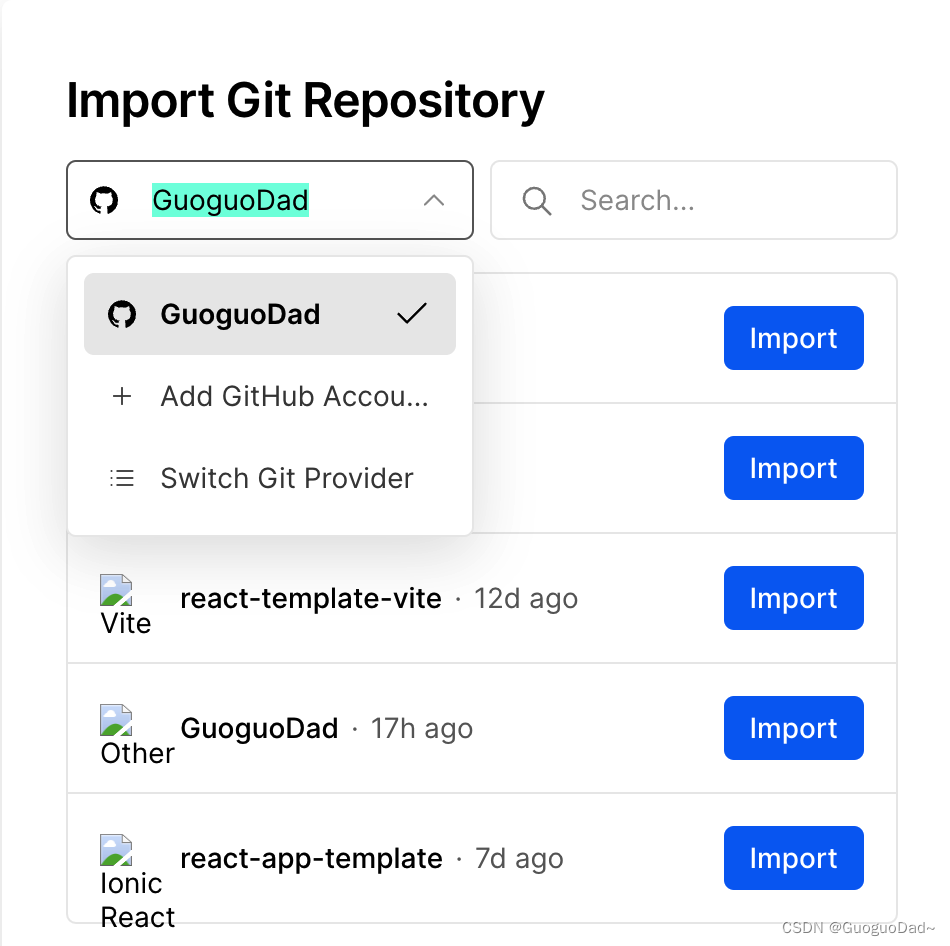
Task: Import the react-template-vite repository
Action: (x=794, y=598)
